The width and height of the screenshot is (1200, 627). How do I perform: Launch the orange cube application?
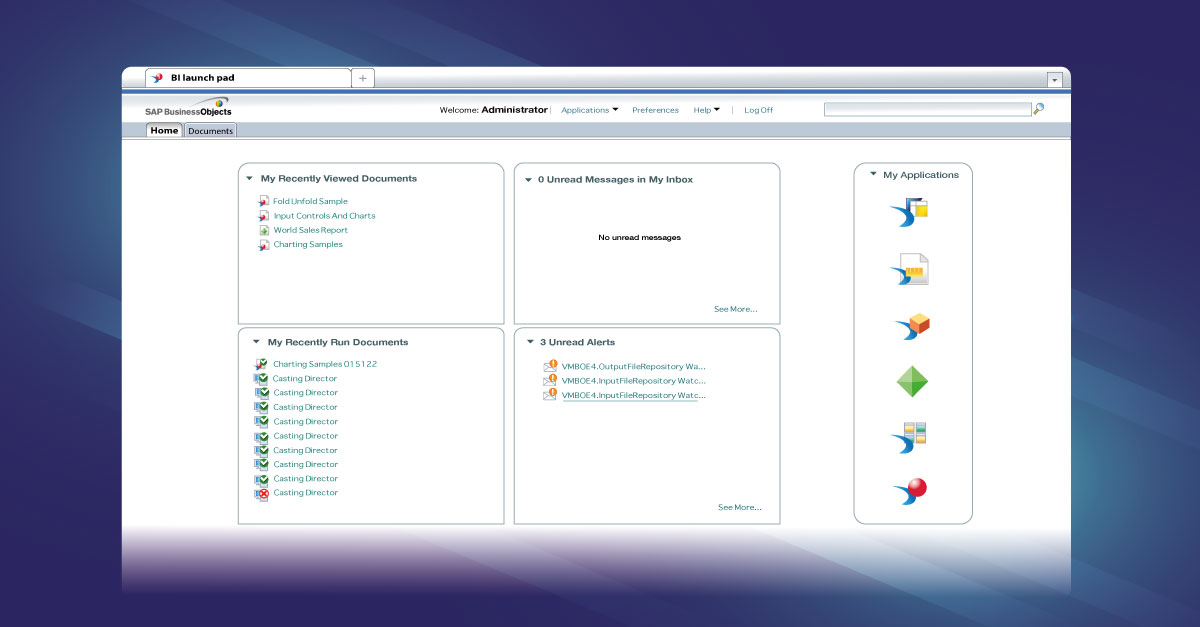[x=911, y=327]
